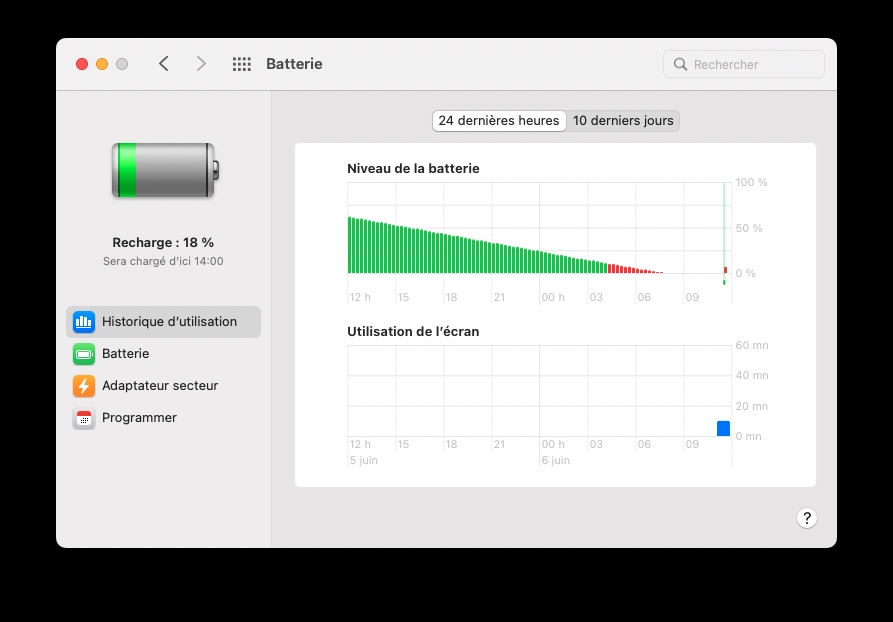Screen dimensions: 893x622
Task: Select the Historique d'utilisation chart icon
Action: point(84,322)
